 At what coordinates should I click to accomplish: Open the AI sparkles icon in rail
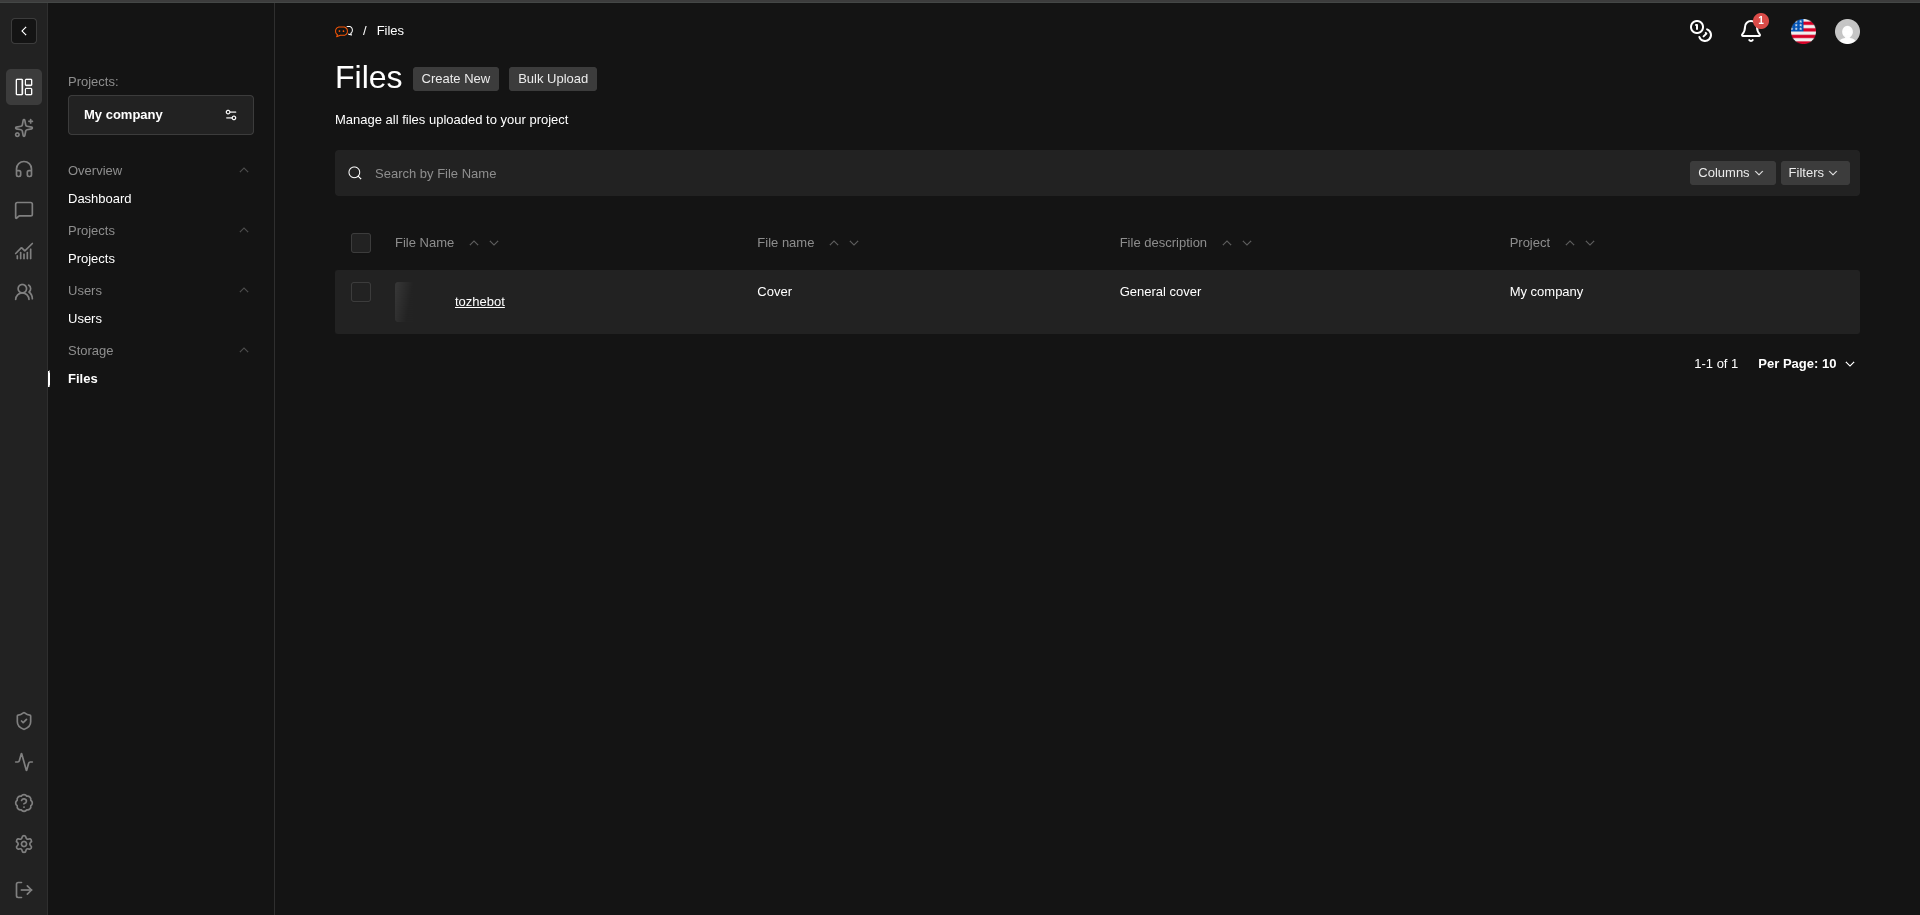(x=24, y=128)
